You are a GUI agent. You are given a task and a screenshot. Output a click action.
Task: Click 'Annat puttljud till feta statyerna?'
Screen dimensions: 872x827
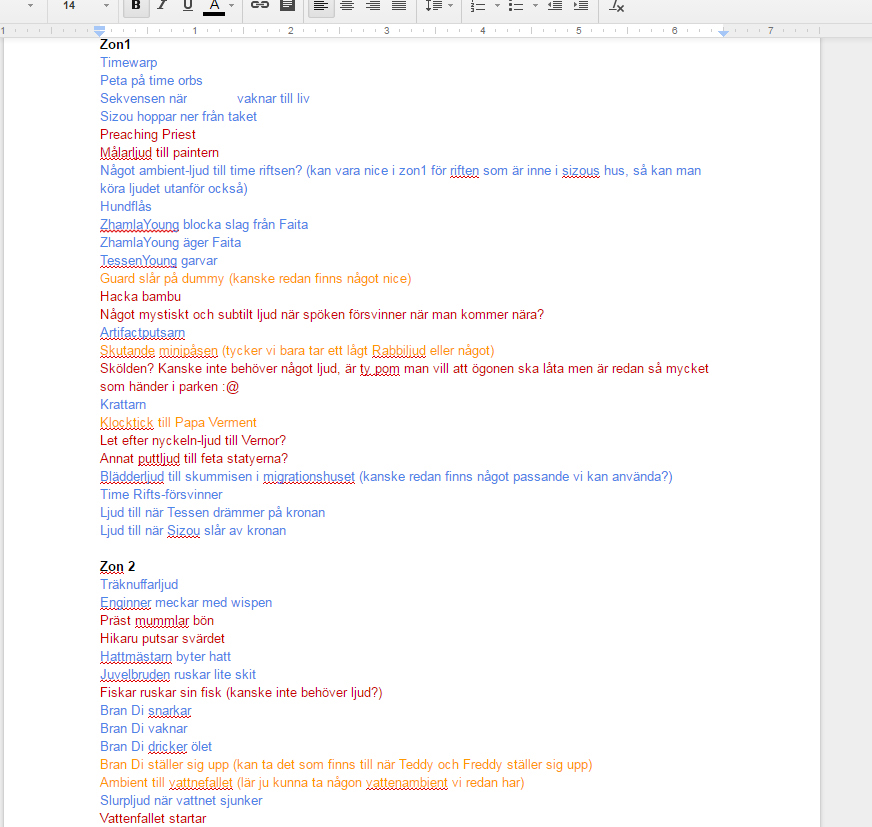(x=194, y=459)
